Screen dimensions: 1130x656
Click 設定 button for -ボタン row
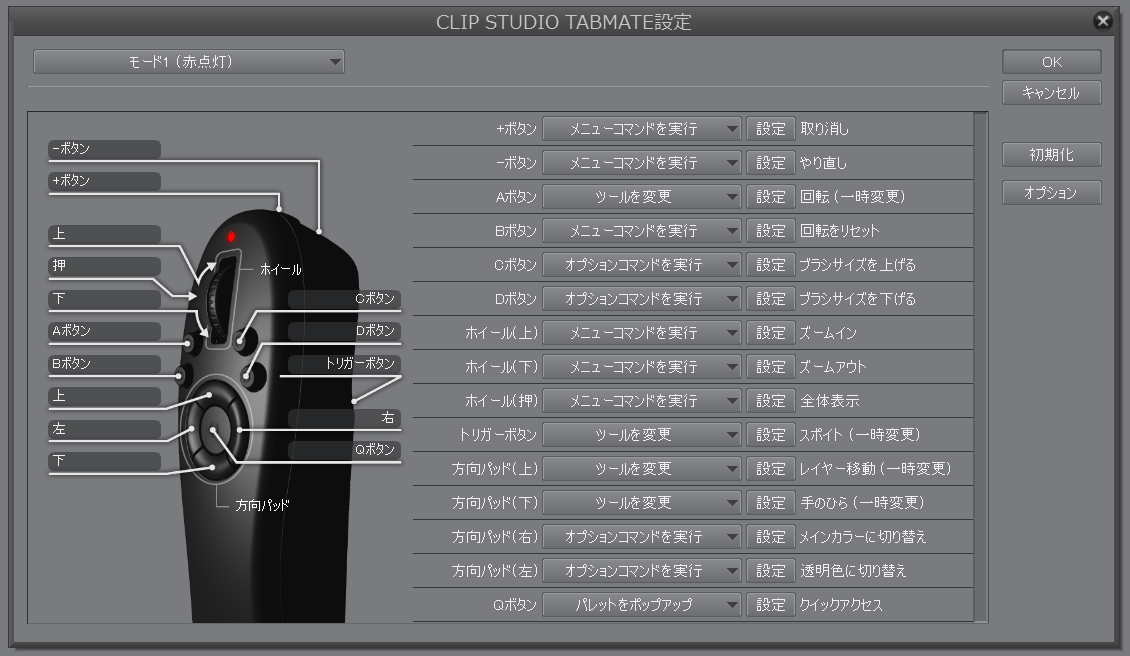tap(770, 163)
